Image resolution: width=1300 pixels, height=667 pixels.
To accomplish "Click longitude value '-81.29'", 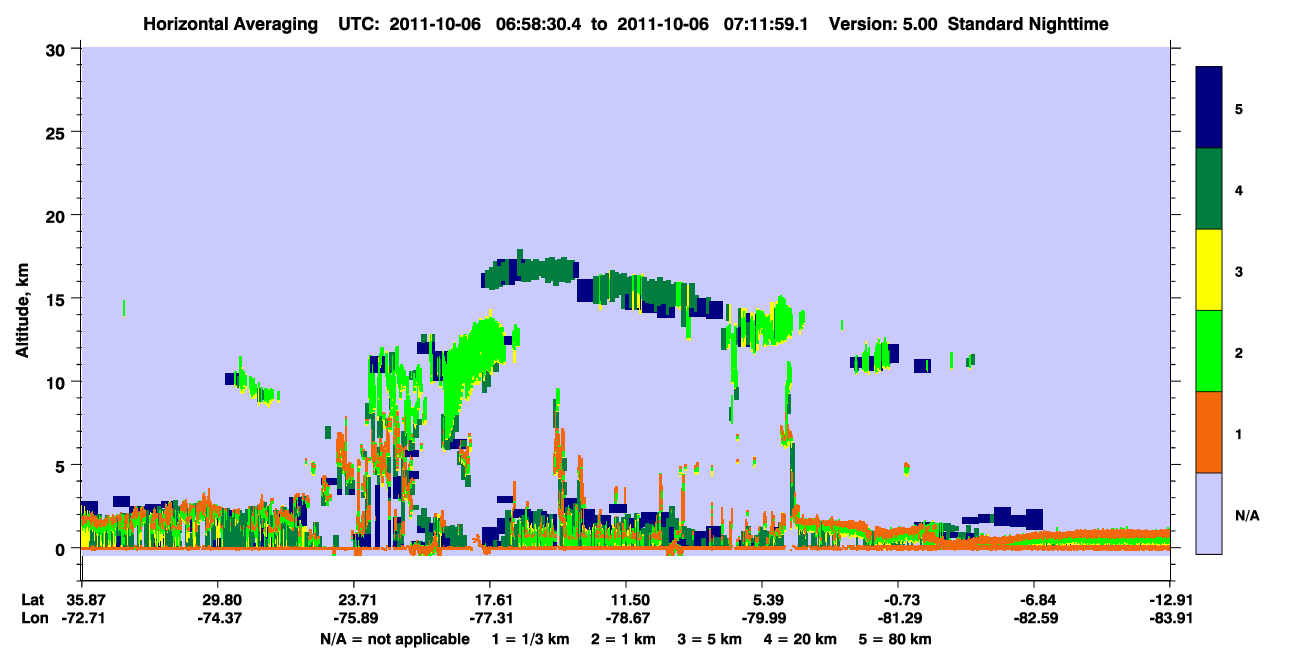I will coord(898,618).
